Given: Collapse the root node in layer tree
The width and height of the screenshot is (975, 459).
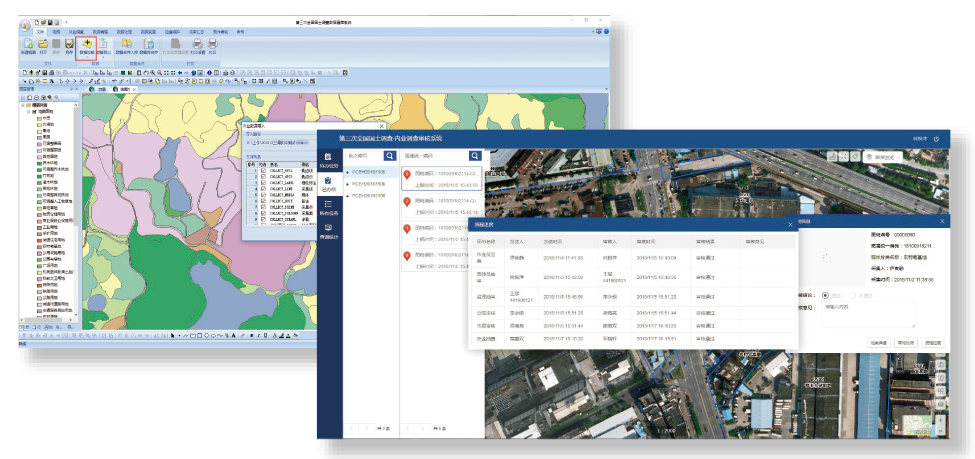Looking at the screenshot, I should (22, 103).
